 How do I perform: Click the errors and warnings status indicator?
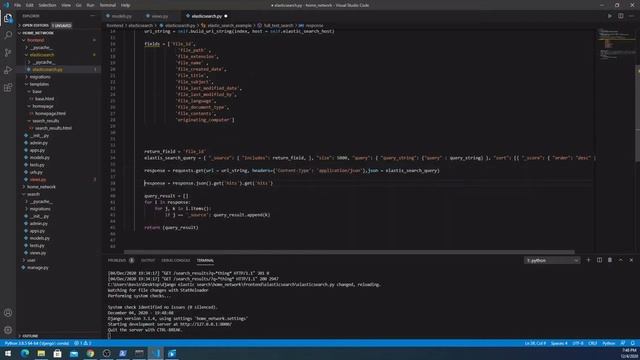click(83, 343)
